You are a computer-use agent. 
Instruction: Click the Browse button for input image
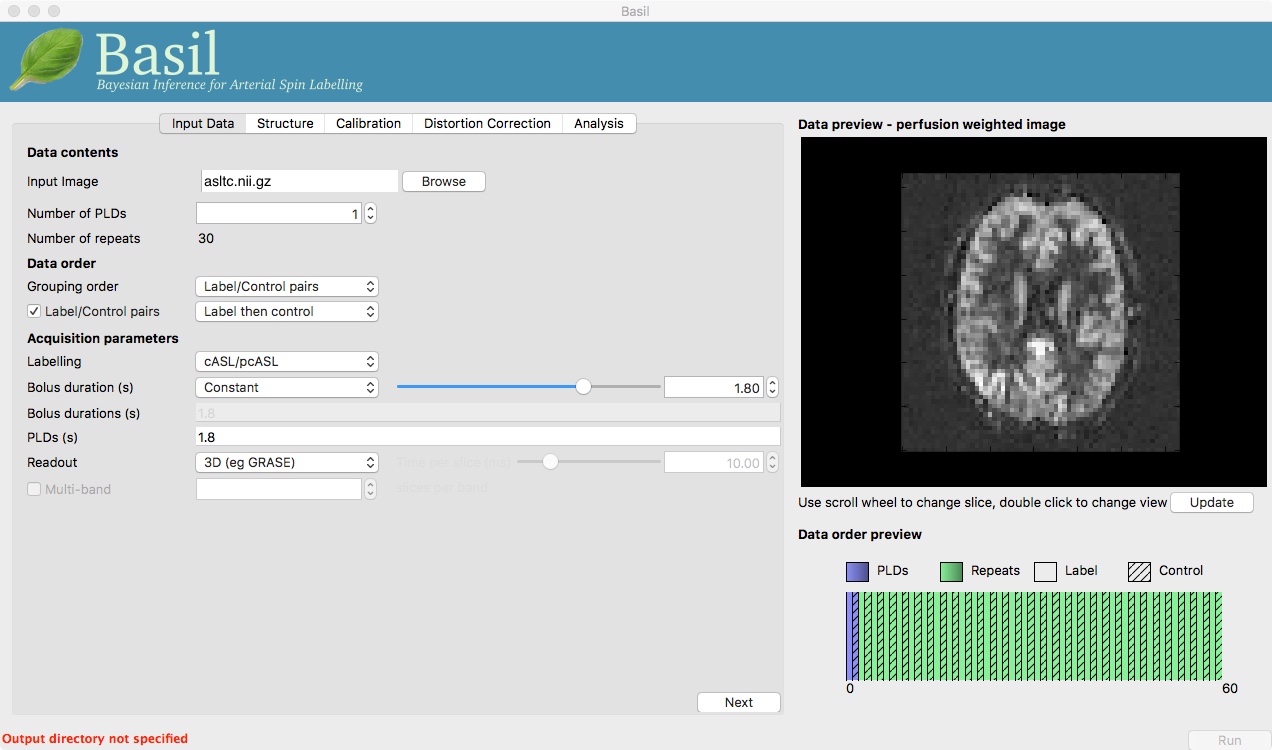point(443,181)
